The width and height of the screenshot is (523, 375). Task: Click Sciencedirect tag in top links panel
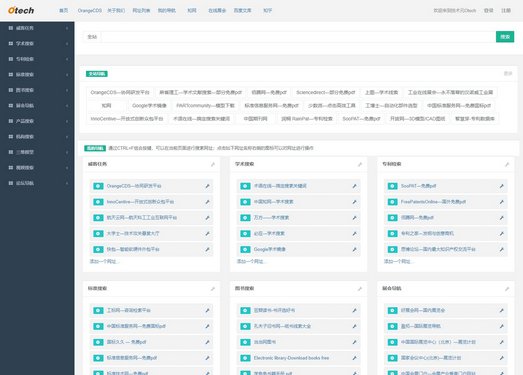[x=326, y=92]
